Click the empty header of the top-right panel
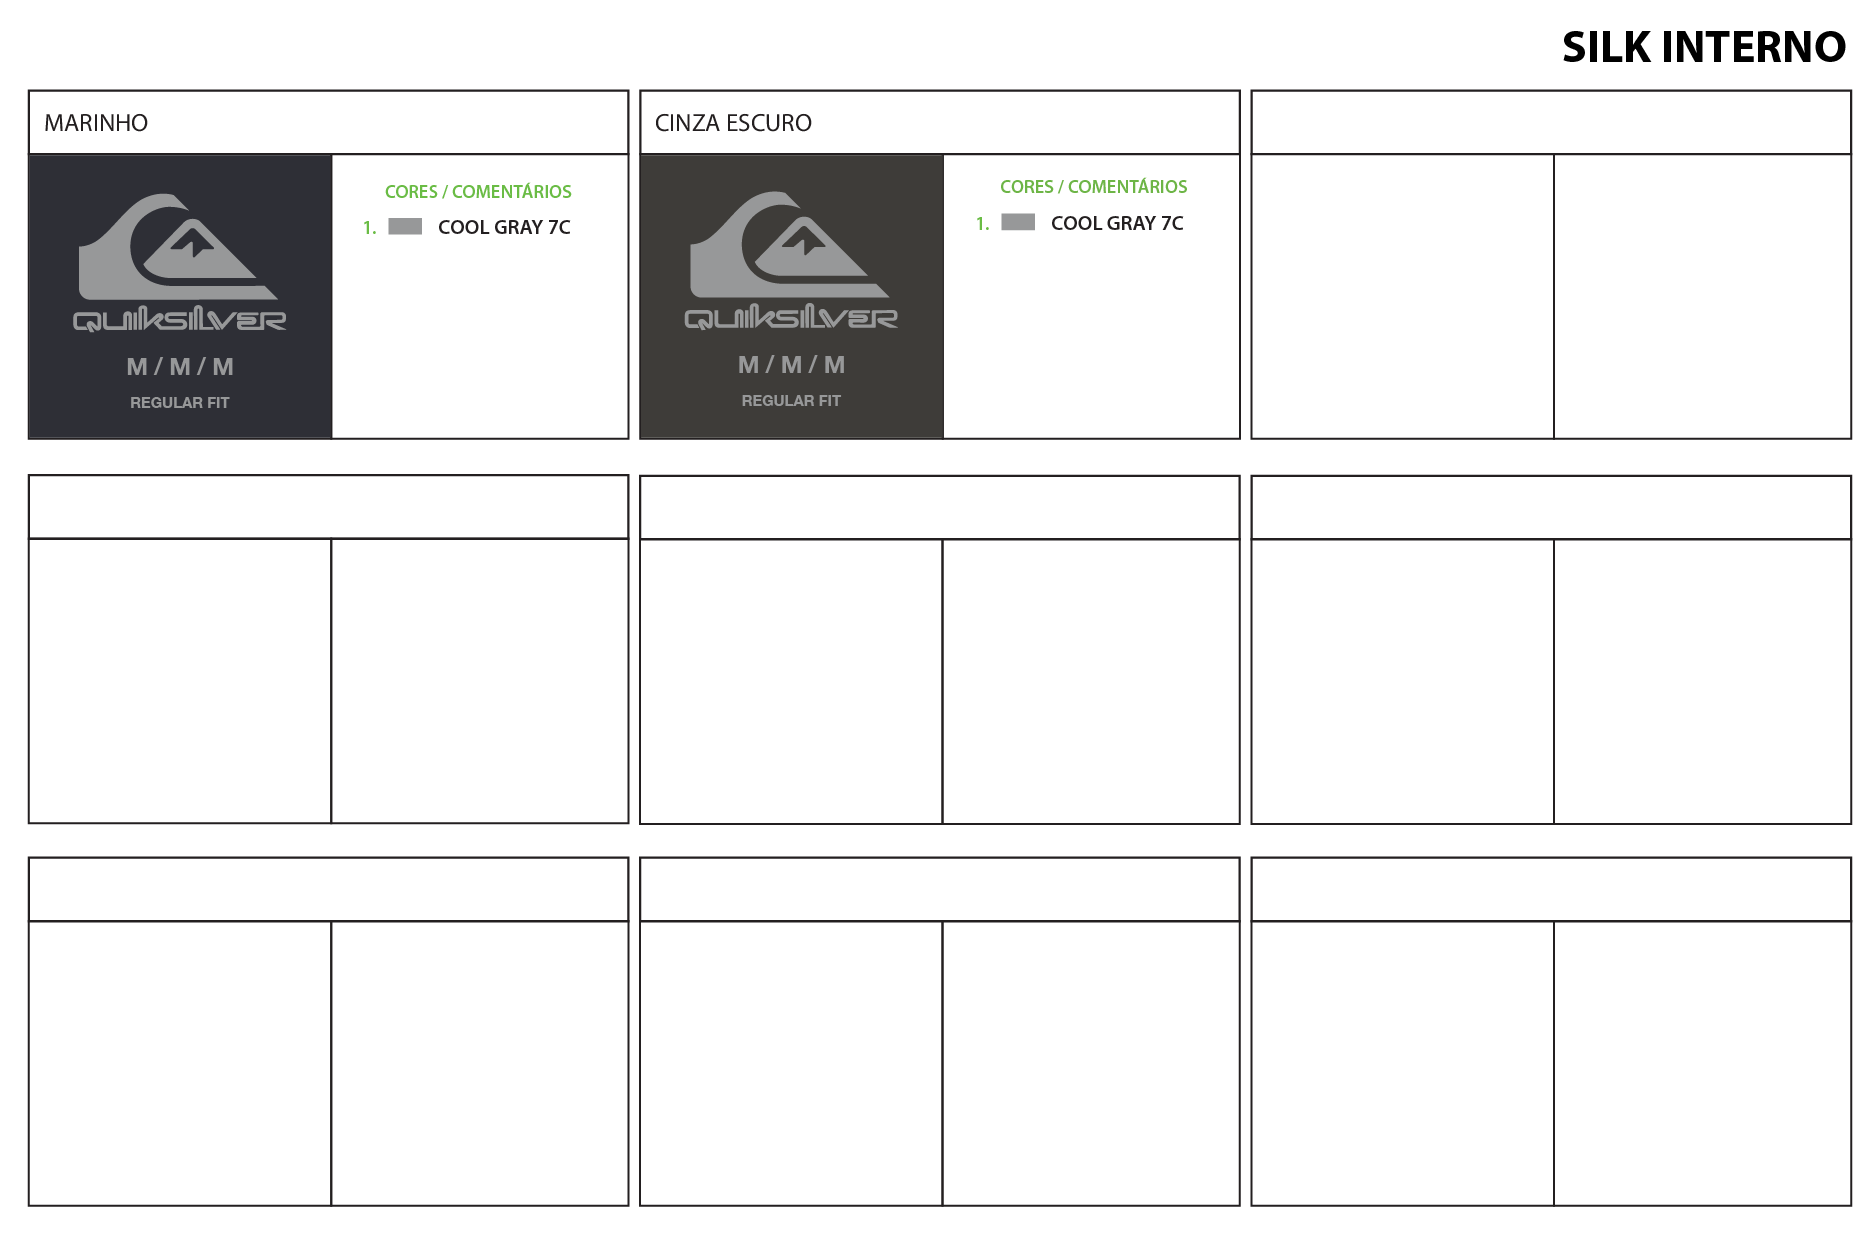 point(1550,123)
